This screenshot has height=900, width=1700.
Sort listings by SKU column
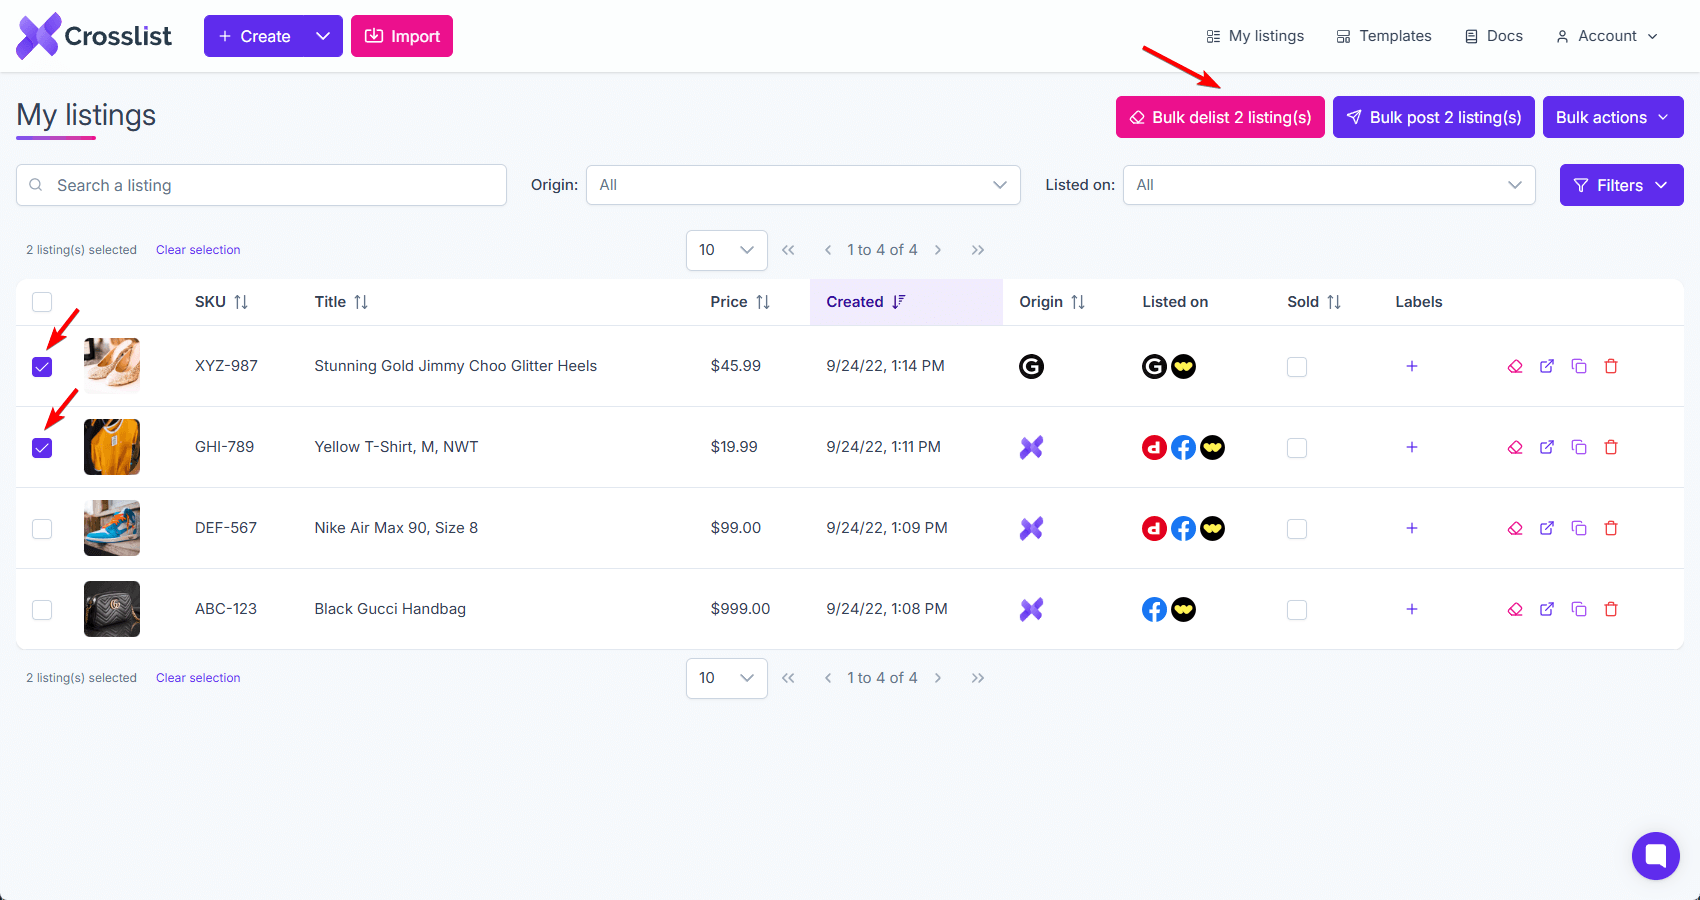221,302
